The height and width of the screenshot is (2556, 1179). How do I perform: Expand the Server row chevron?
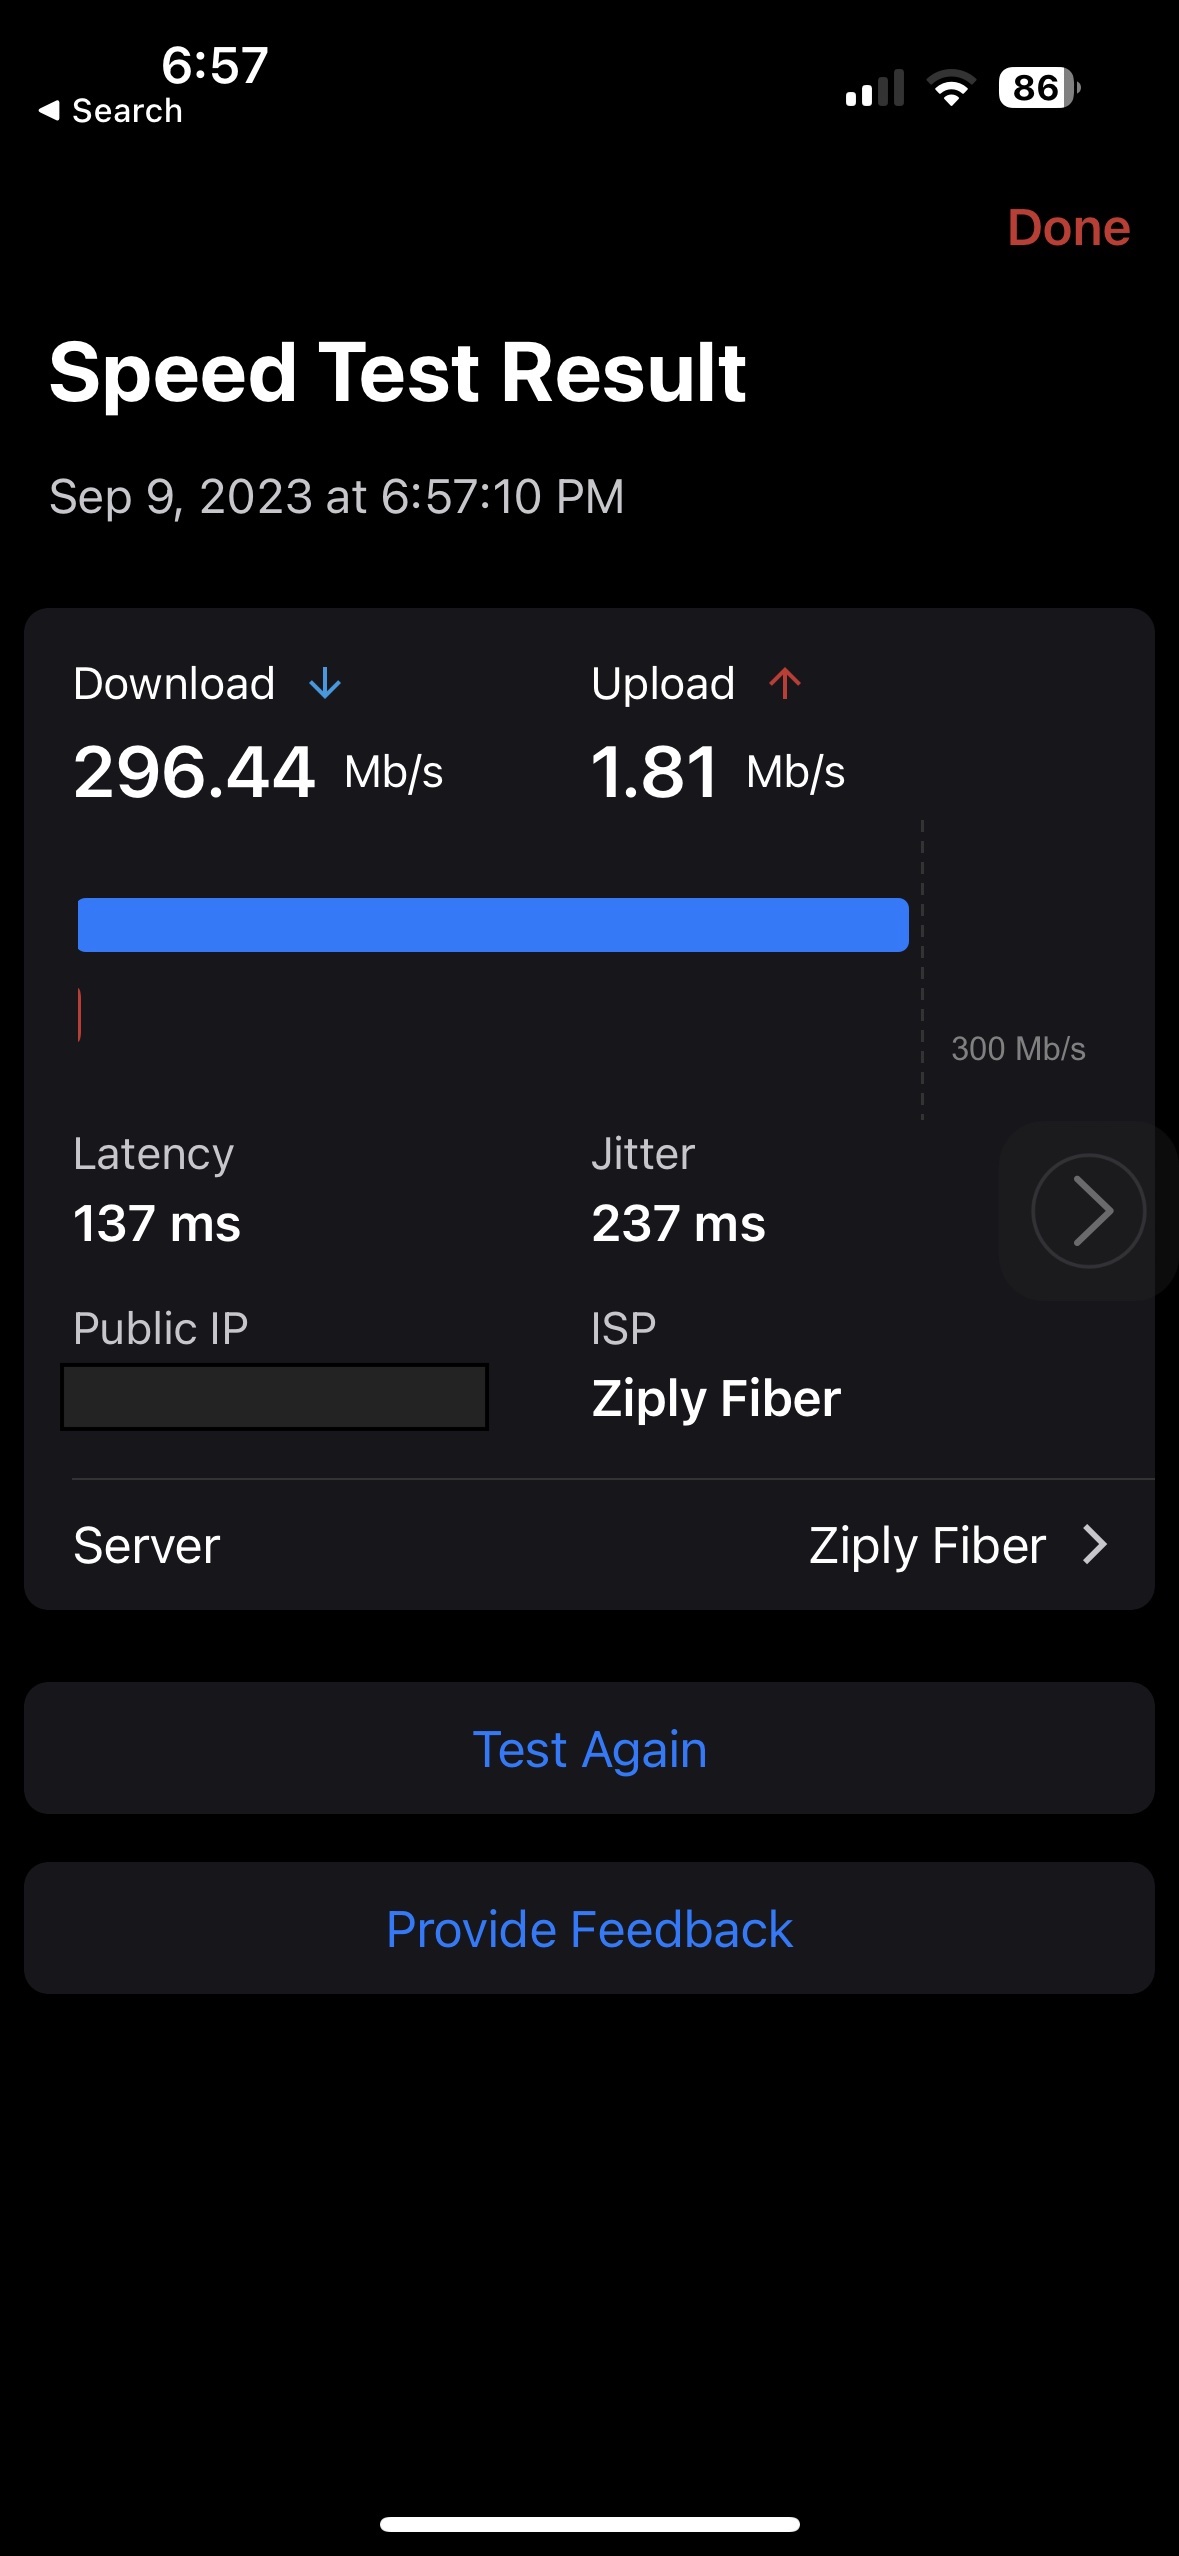coord(1096,1545)
